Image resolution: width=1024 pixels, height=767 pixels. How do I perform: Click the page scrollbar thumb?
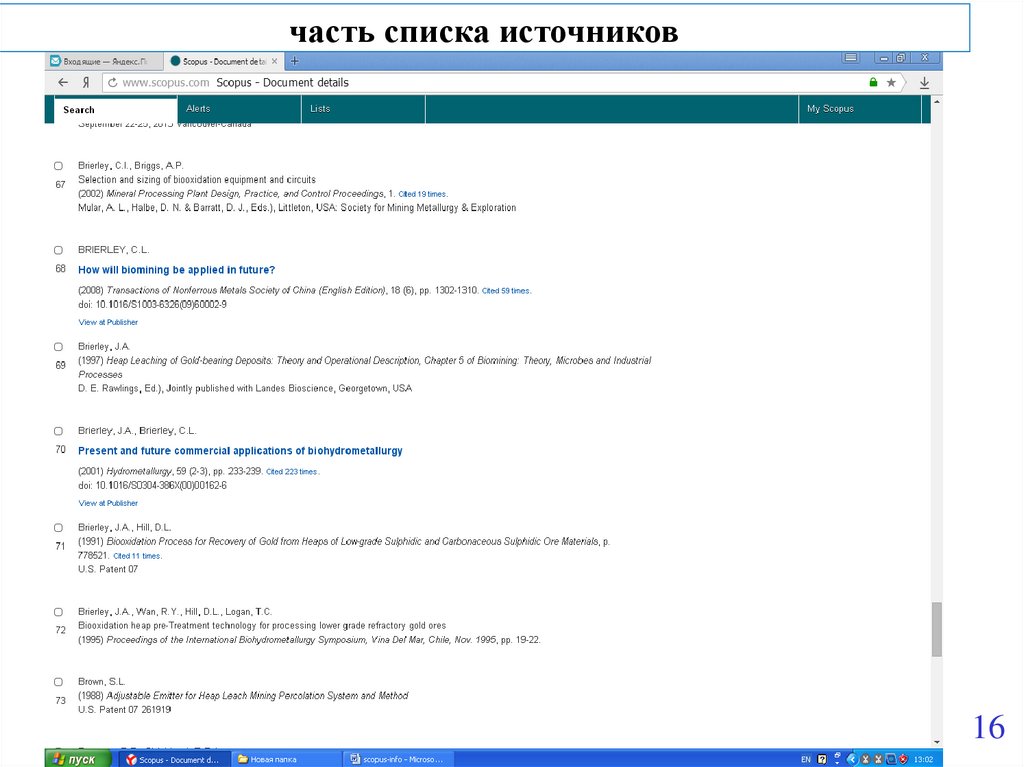tap(937, 629)
